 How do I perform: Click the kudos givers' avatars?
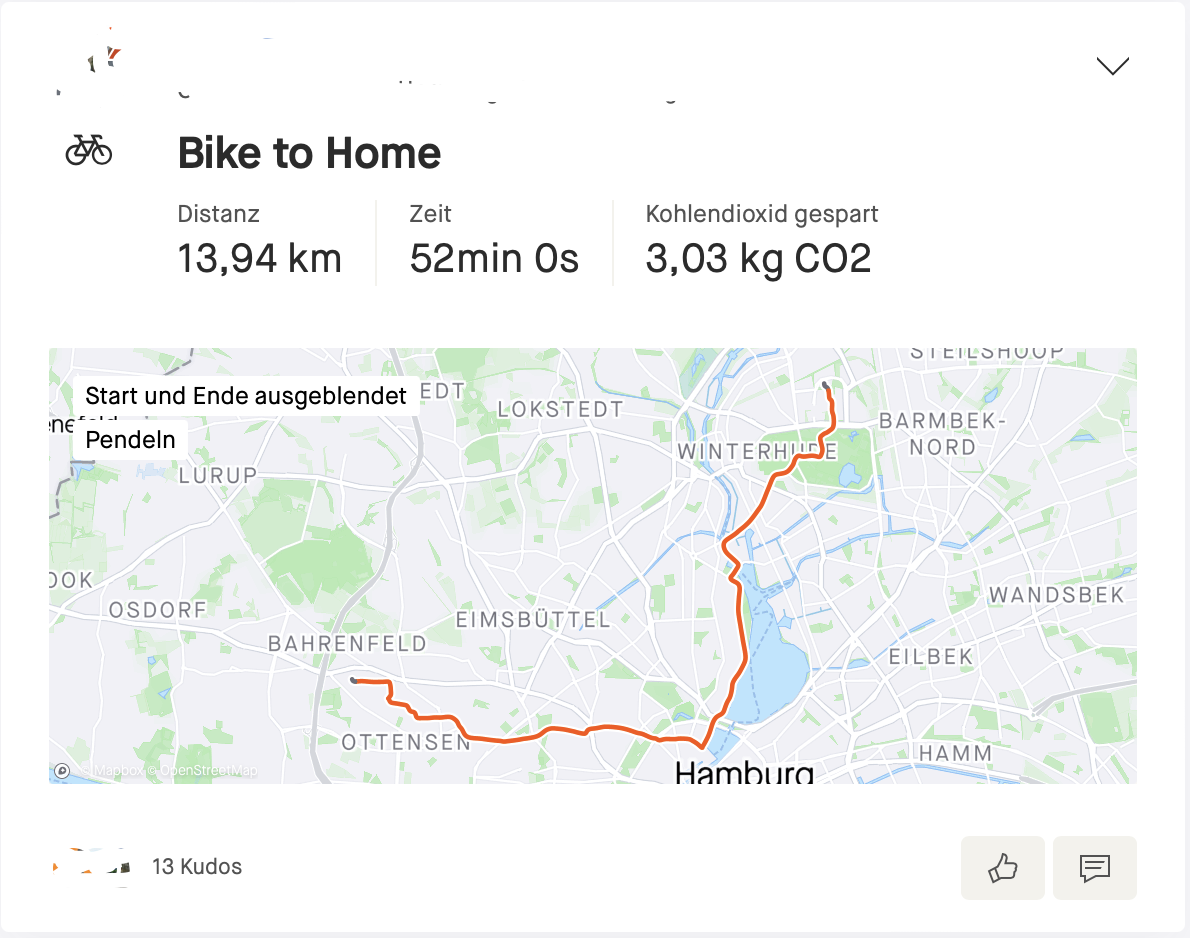(92, 866)
